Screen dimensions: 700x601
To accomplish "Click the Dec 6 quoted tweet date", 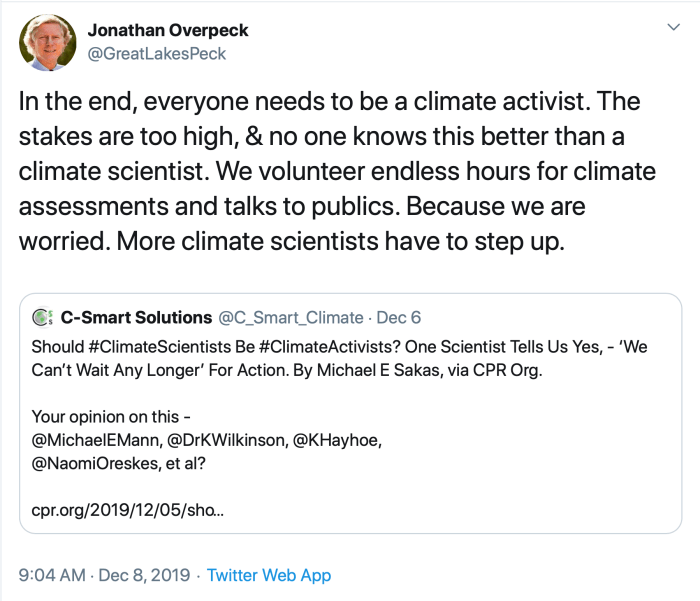I will click(399, 317).
